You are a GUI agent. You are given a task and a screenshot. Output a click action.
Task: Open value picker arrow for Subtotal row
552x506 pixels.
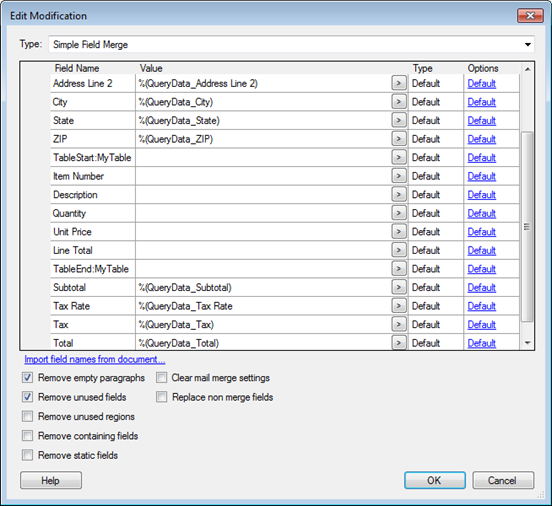(x=399, y=287)
